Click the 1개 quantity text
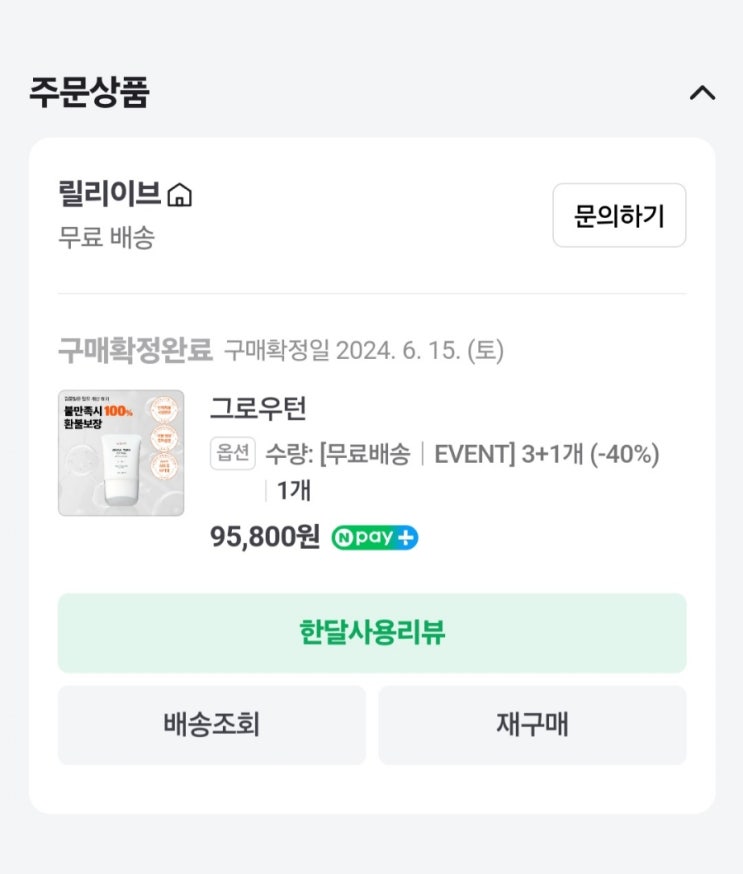743x874 pixels. click(x=293, y=491)
